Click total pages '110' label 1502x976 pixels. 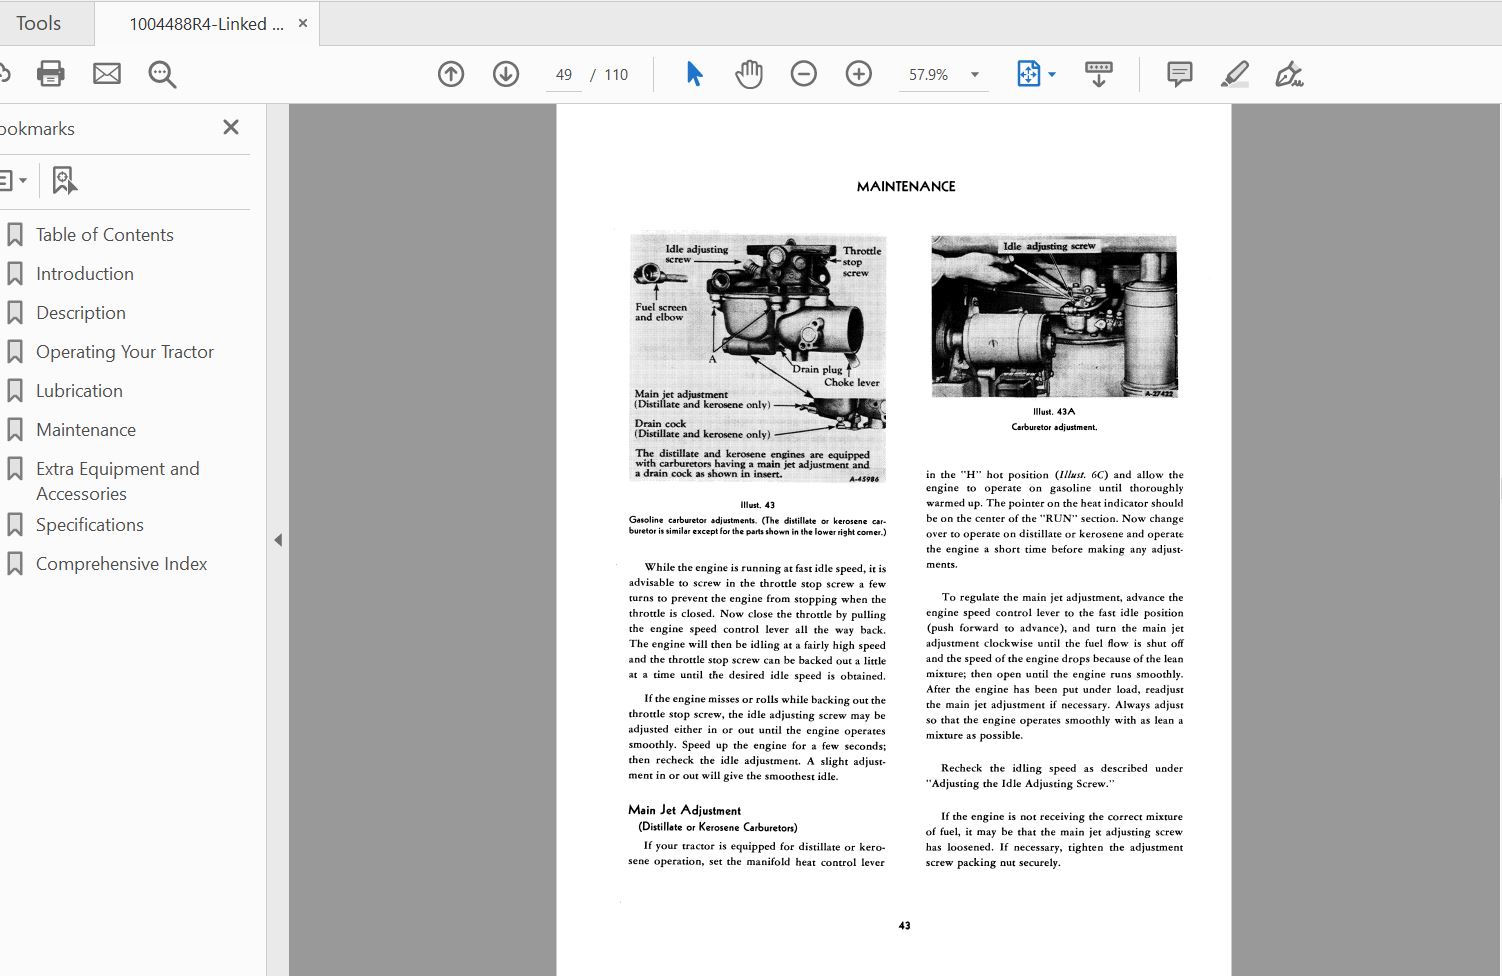click(x=616, y=75)
